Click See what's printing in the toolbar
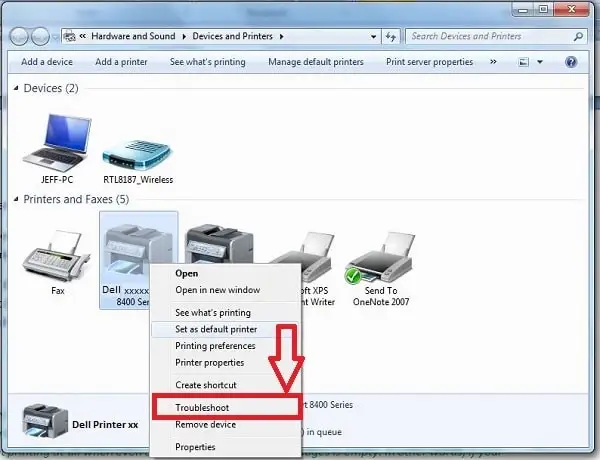600x460 pixels. tap(207, 62)
